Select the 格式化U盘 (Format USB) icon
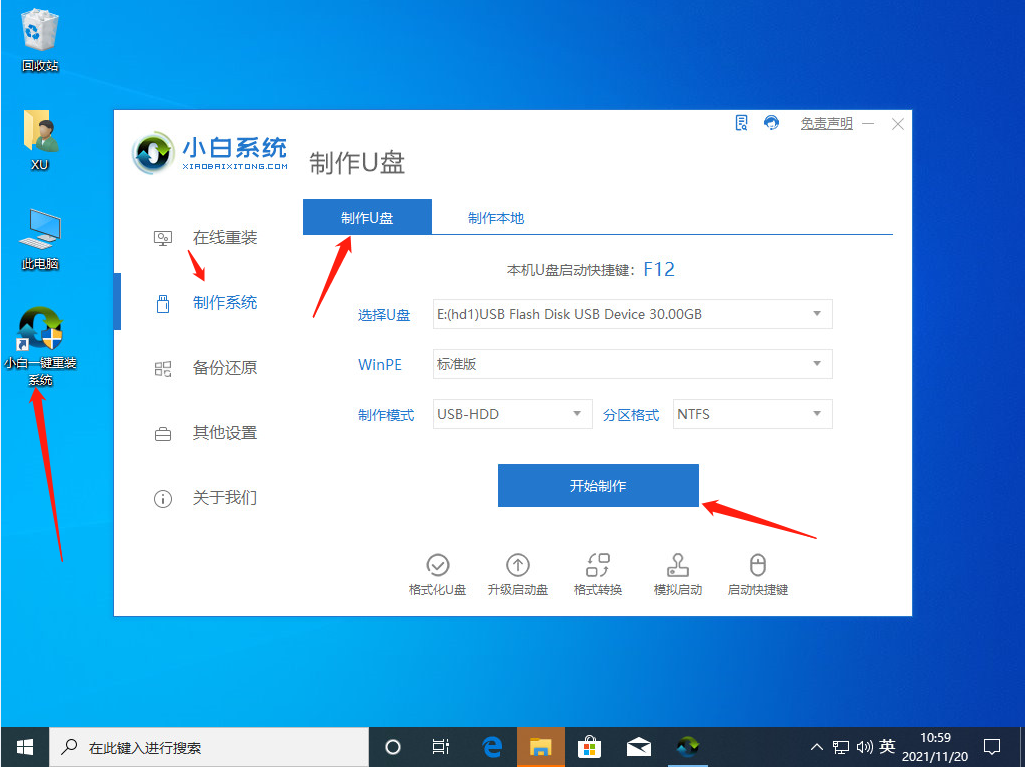Viewport: 1025px width, 767px height. 437,572
